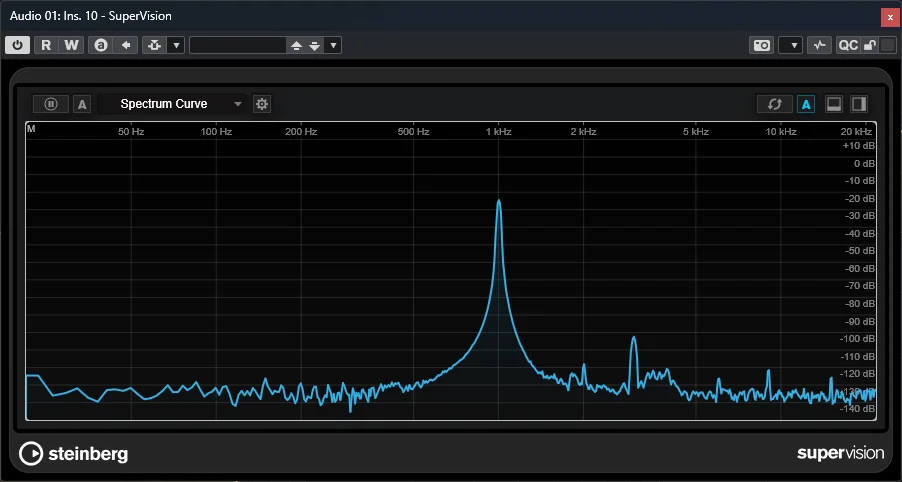Toggle the blue highlighted A button
Screen dimensions: 902x482
click(806, 104)
